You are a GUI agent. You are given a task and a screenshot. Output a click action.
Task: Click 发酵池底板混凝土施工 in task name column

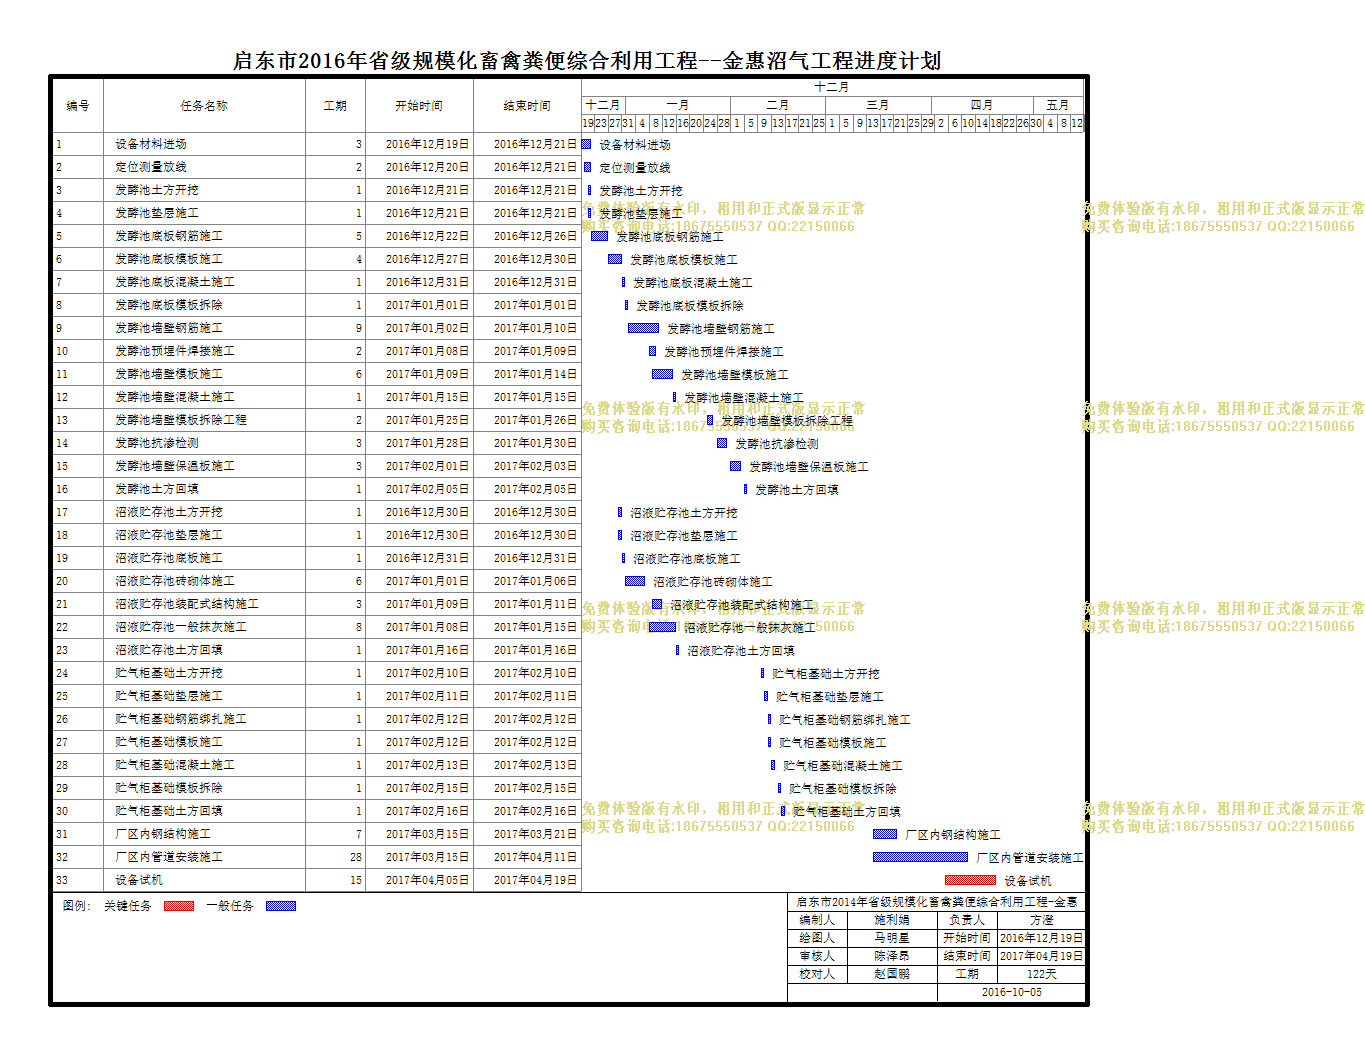coord(175,282)
